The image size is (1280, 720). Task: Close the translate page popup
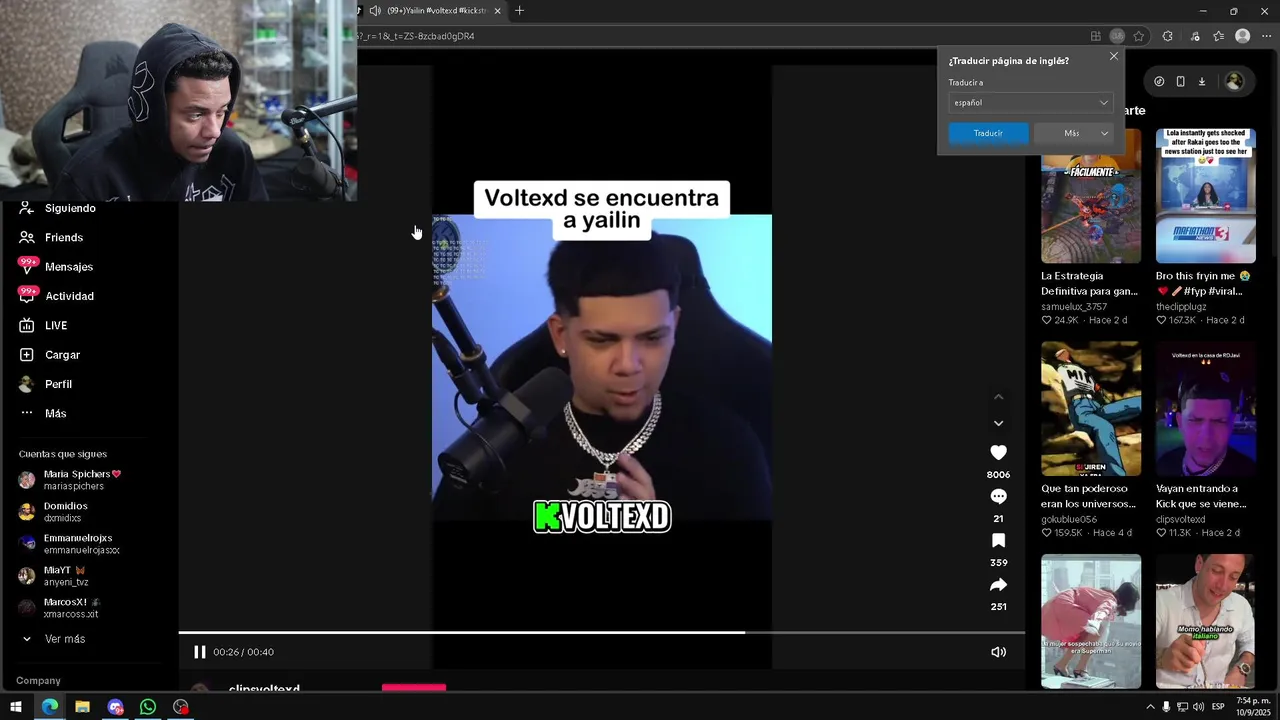tap(1114, 56)
